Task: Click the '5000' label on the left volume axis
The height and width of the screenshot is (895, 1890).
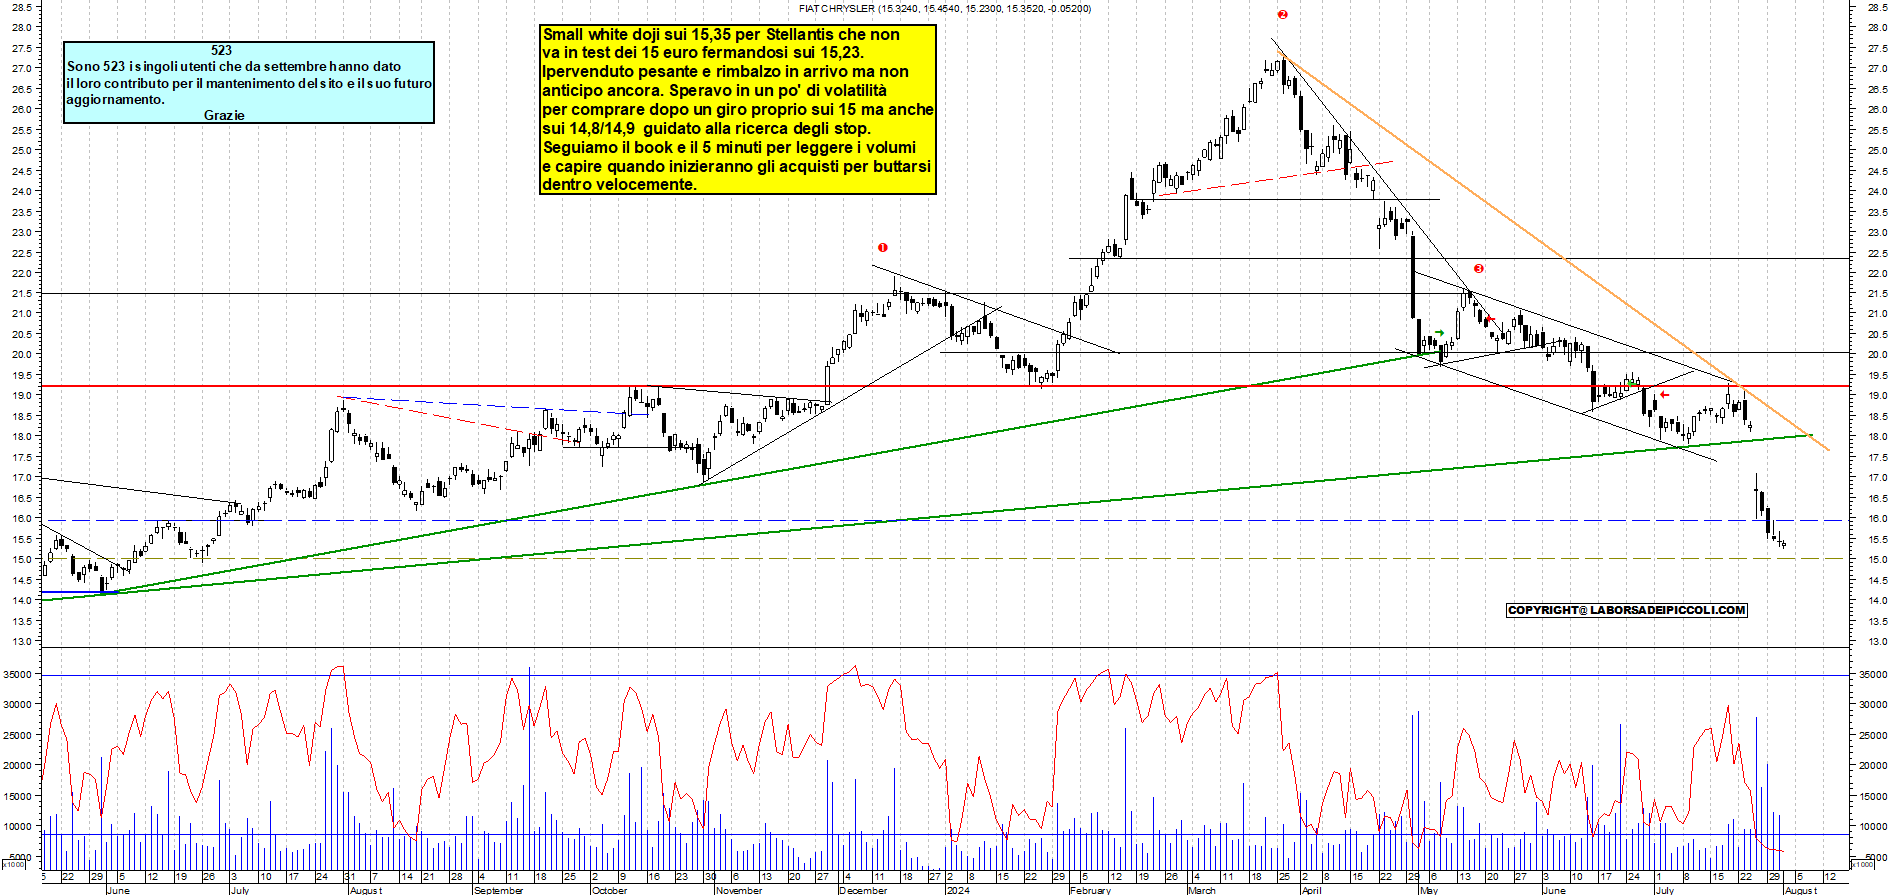Action: [x=22, y=857]
